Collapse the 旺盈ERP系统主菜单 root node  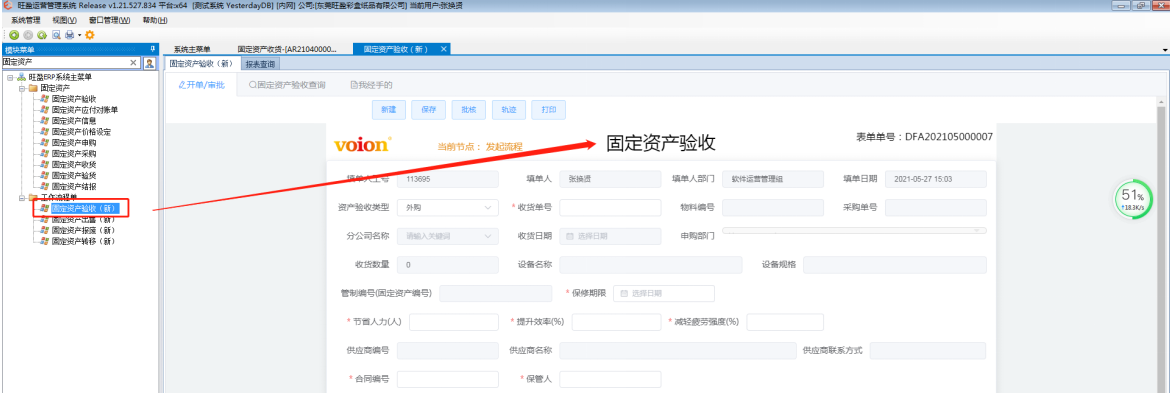pyautogui.click(x=10, y=78)
